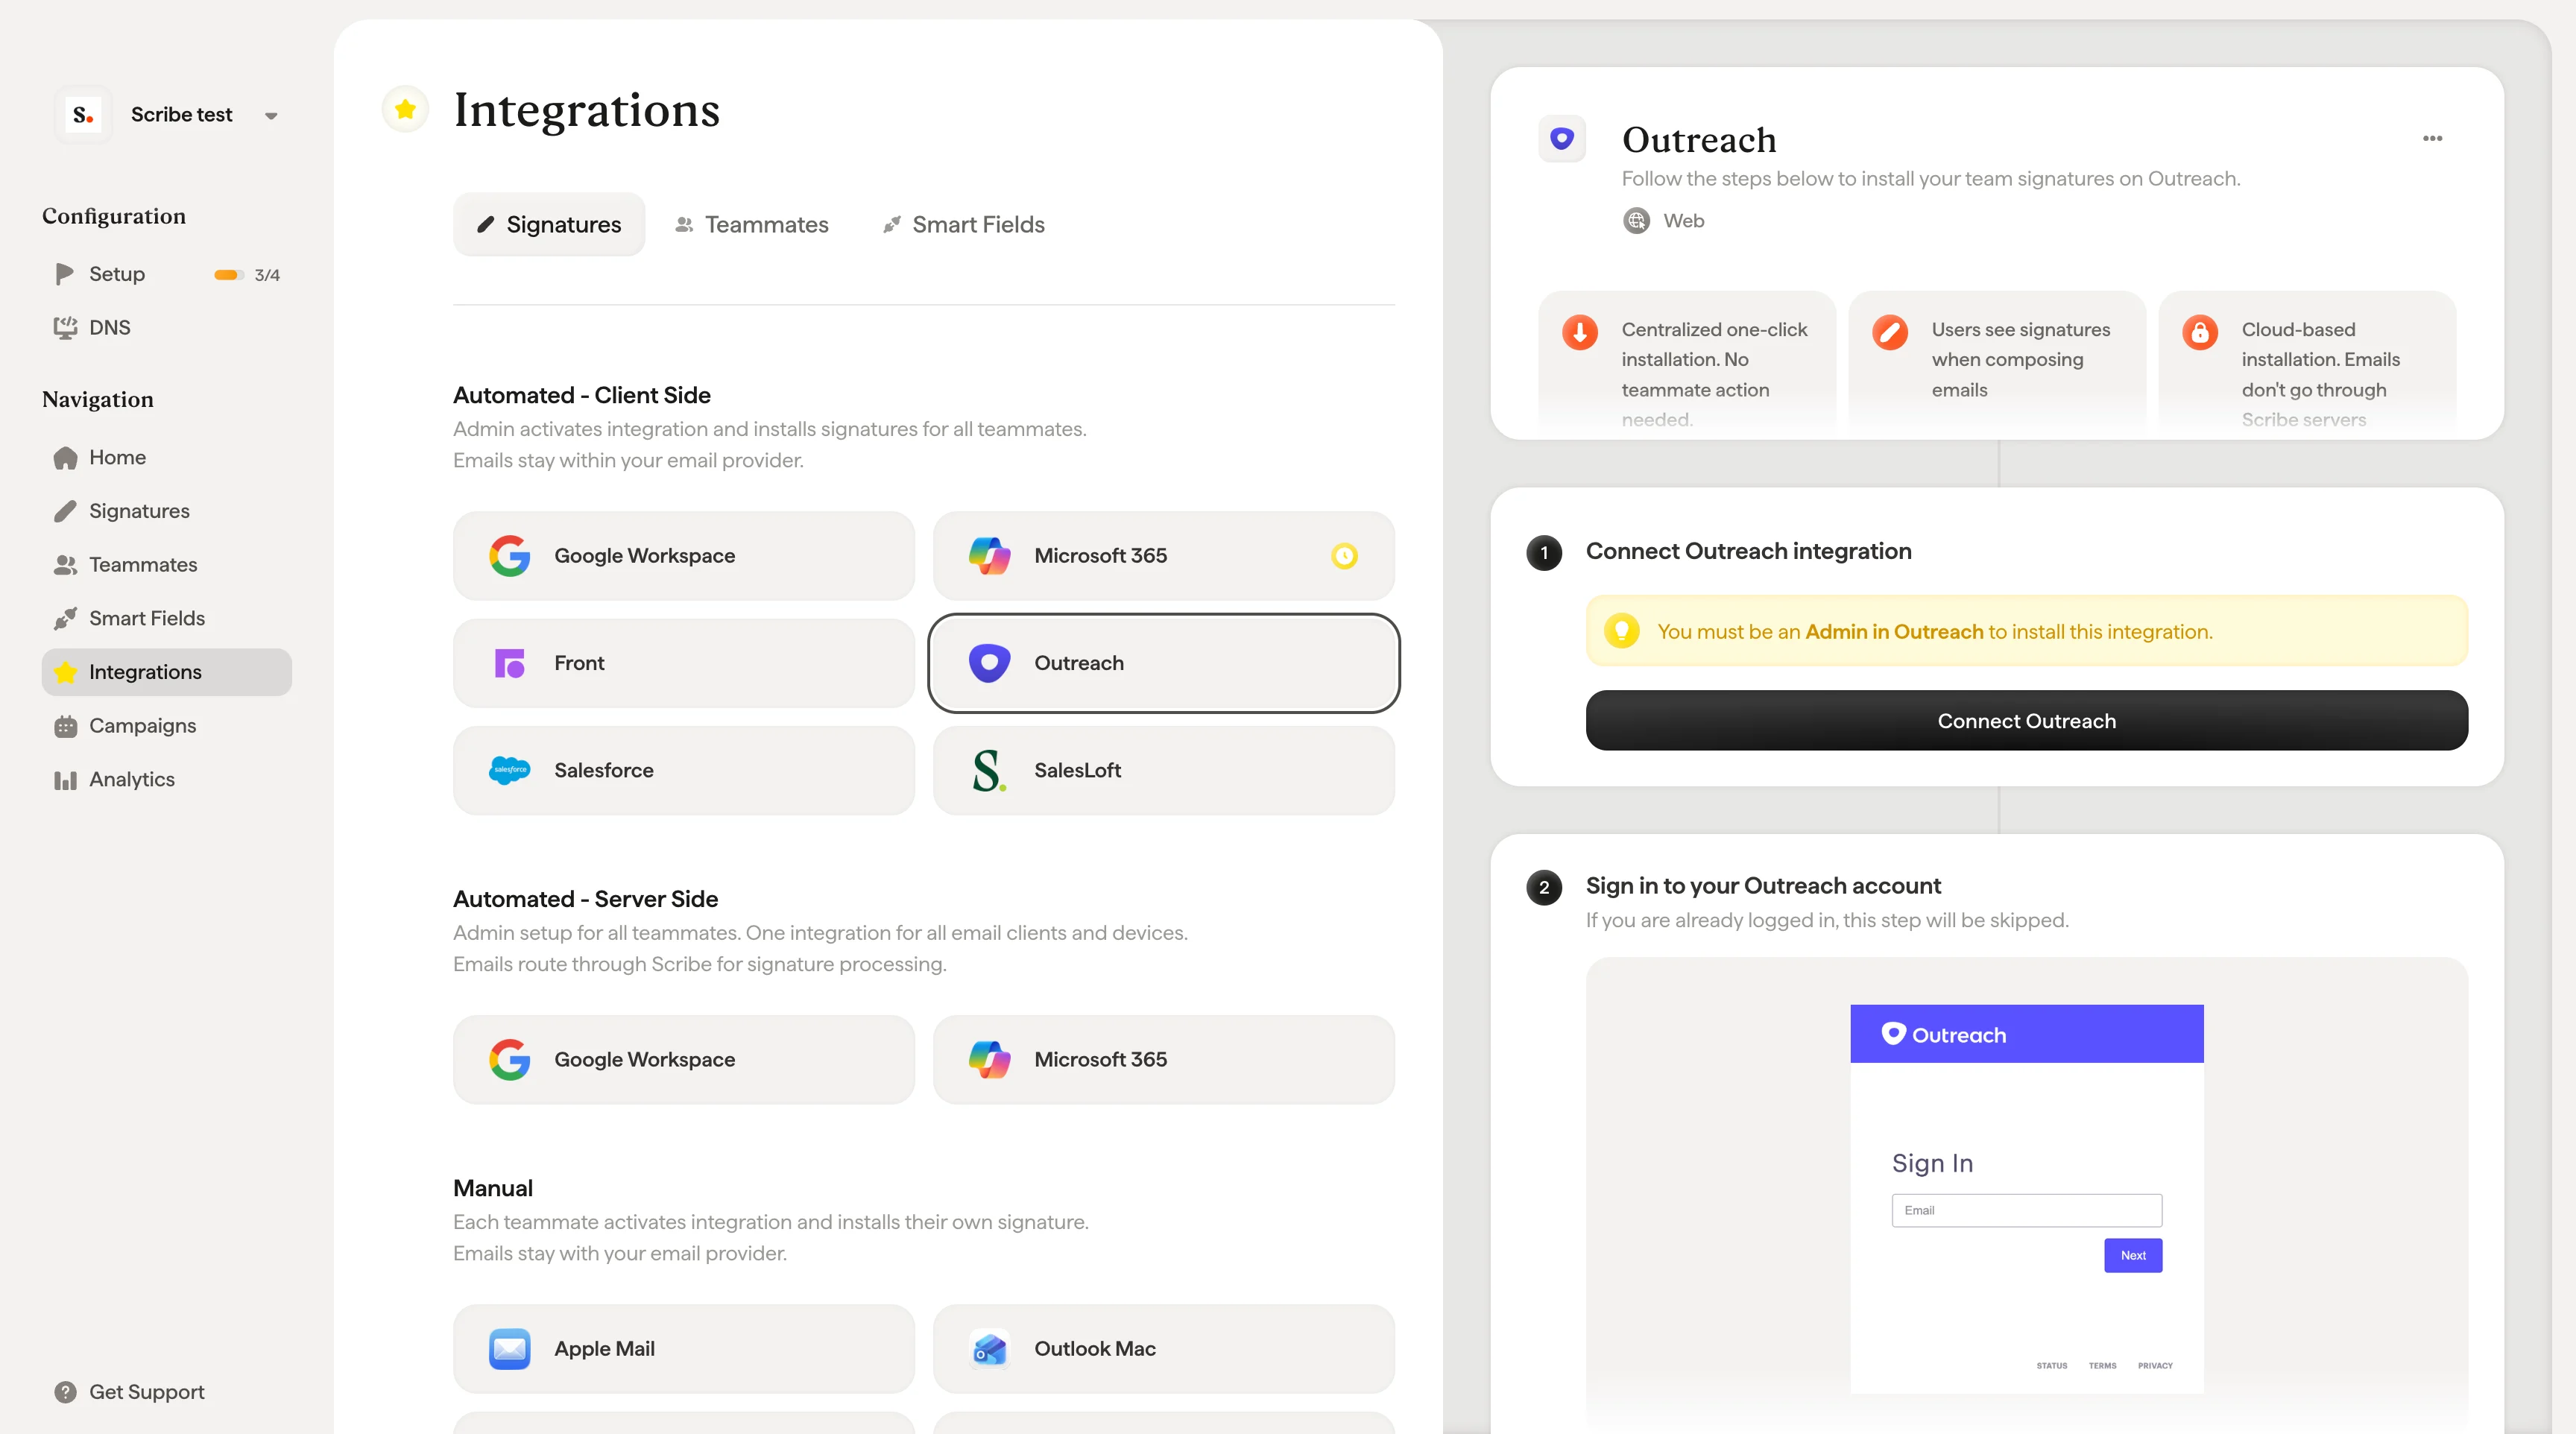Select client-side Google Workspace integration
The width and height of the screenshot is (2576, 1434).
[684, 556]
